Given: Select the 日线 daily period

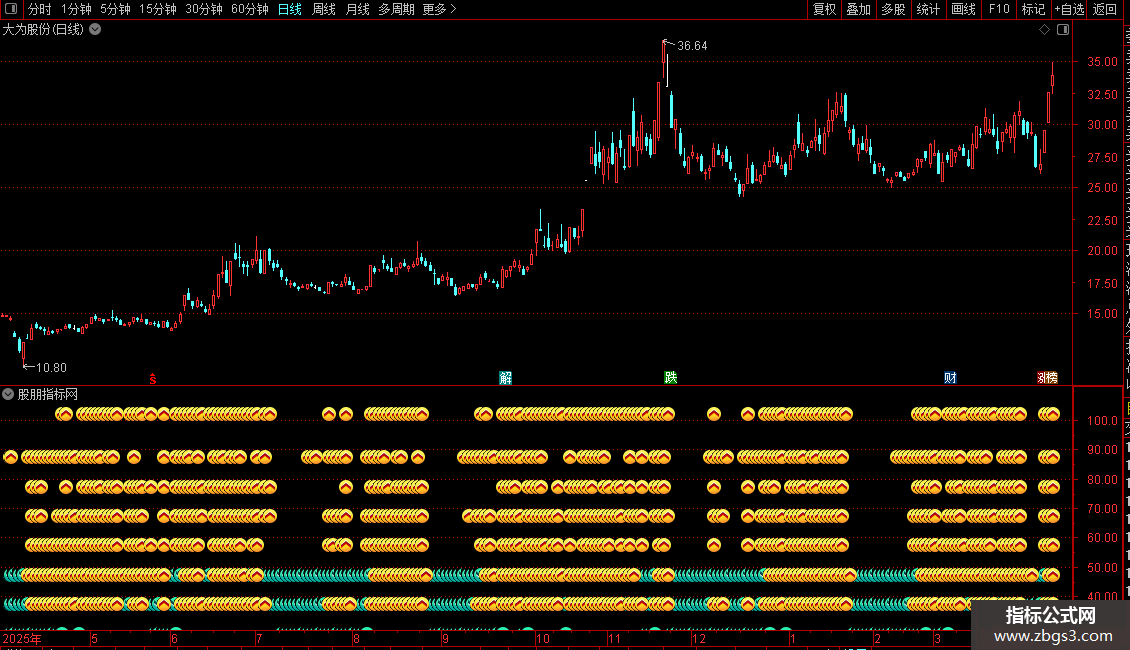Looking at the screenshot, I should [290, 9].
